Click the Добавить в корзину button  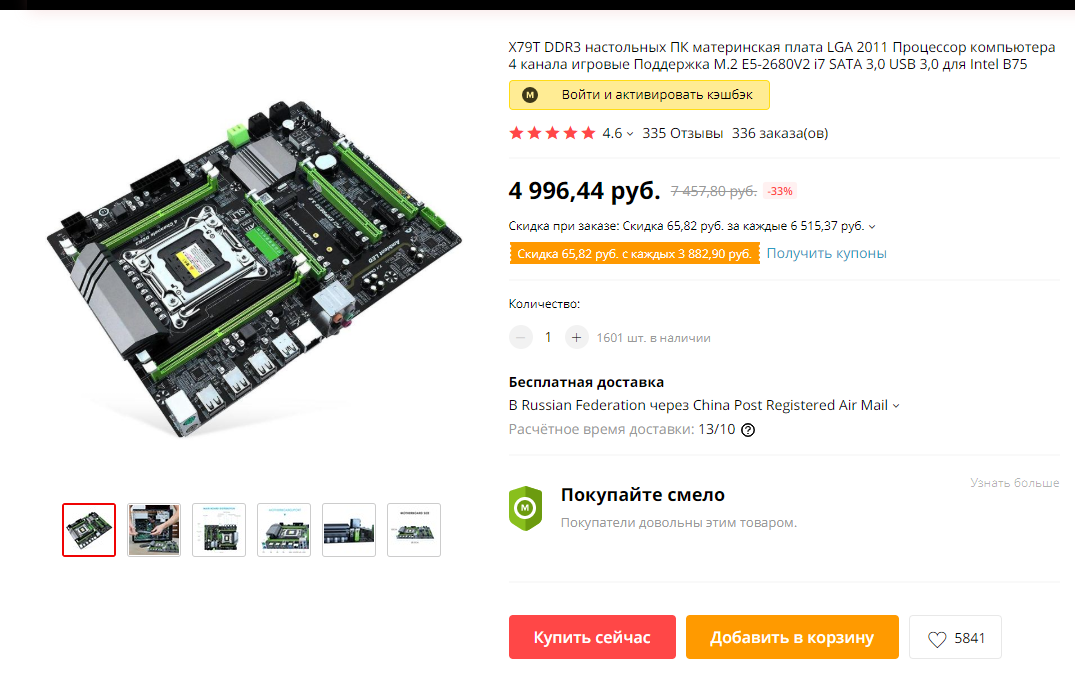[x=792, y=637]
